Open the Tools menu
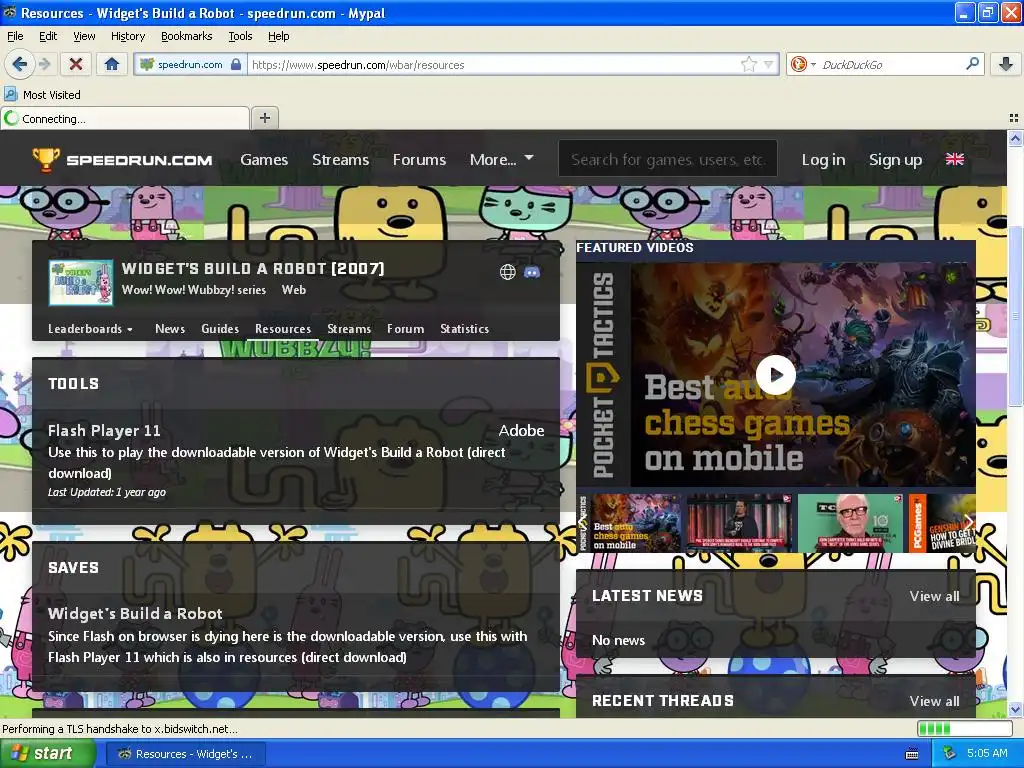The image size is (1024, 768). [x=240, y=36]
